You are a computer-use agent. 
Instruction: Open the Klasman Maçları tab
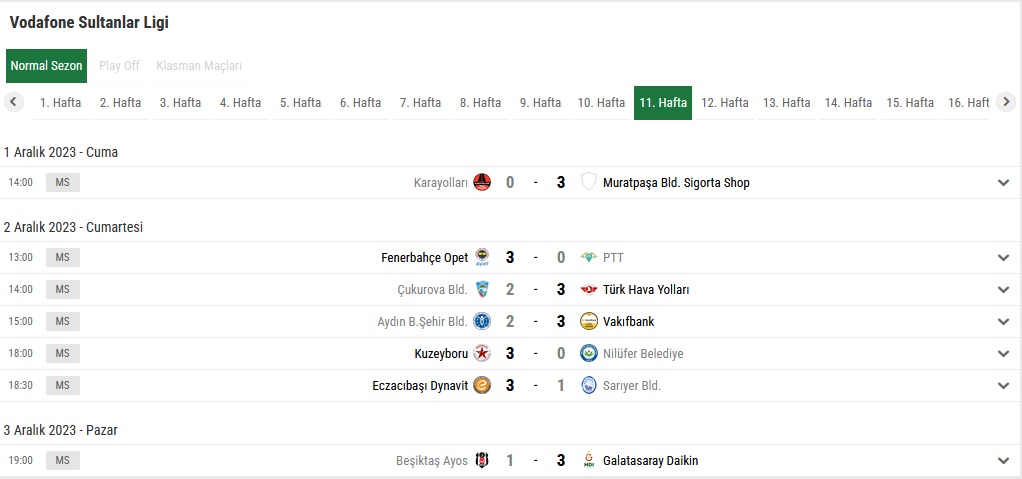click(199, 66)
